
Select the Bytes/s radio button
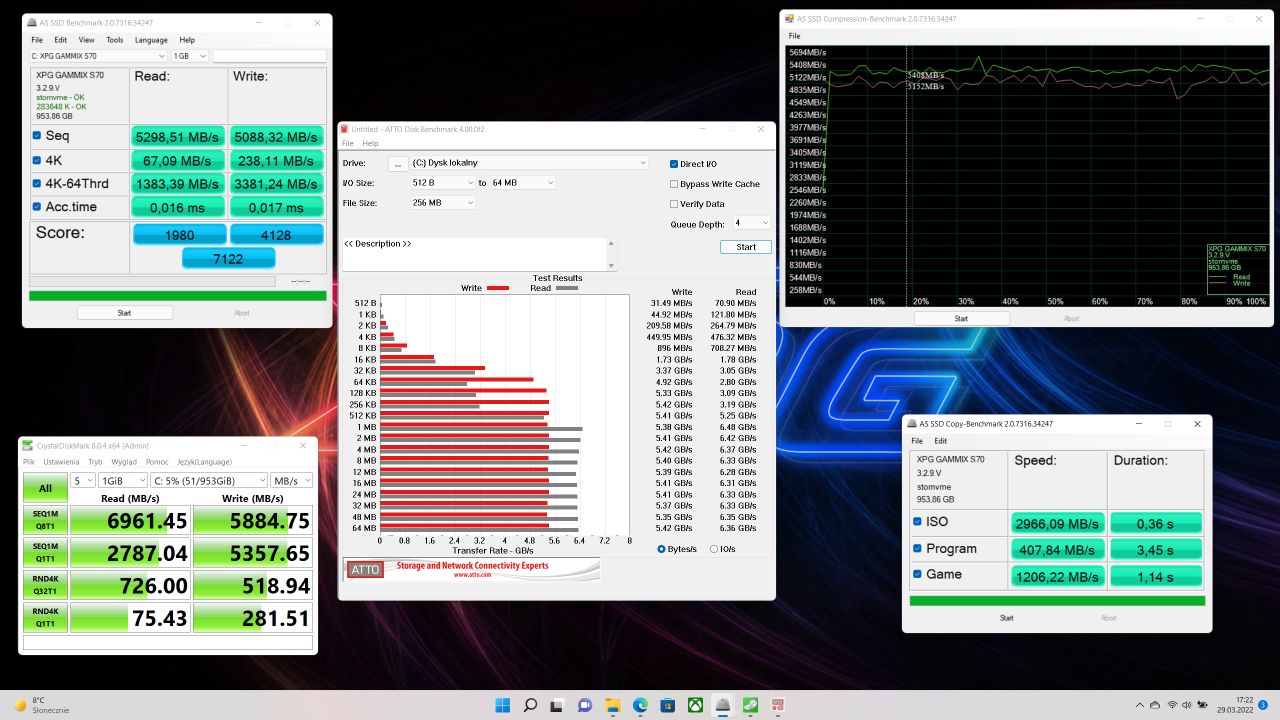click(x=662, y=549)
